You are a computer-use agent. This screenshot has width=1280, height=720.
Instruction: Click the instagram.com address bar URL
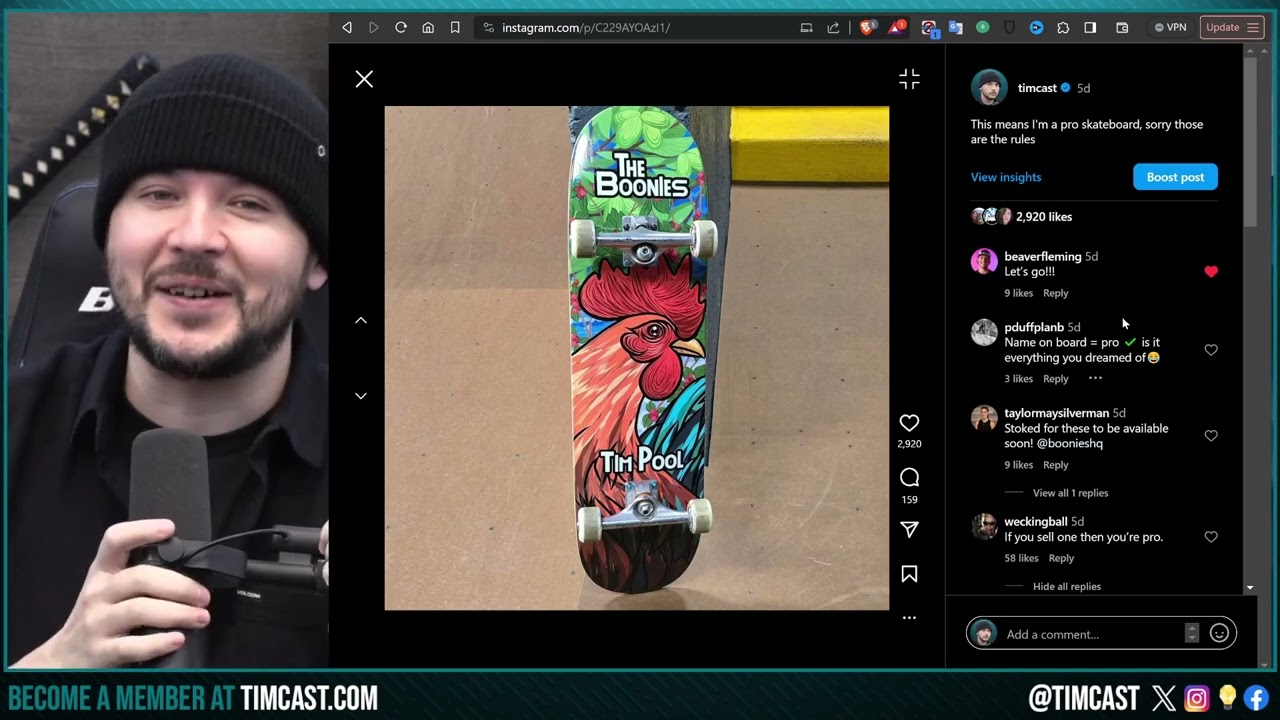(x=586, y=28)
